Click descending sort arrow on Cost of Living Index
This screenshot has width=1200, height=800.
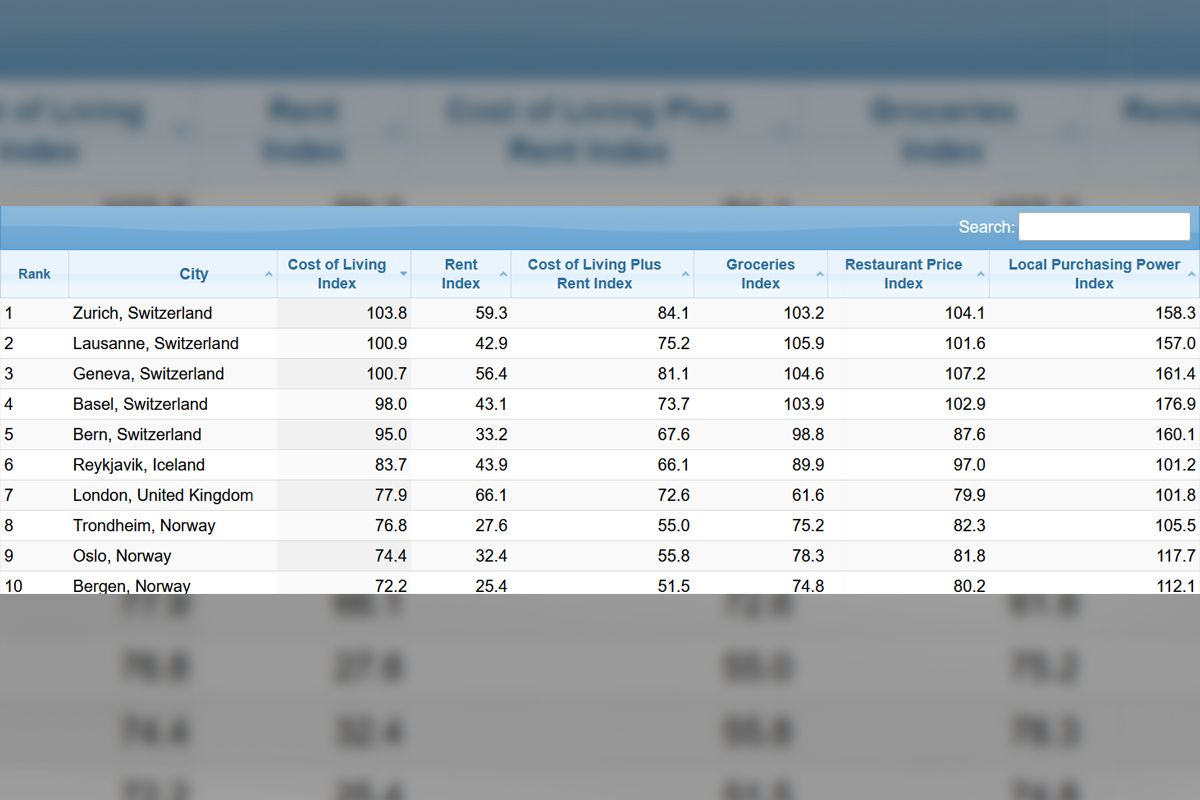click(x=403, y=274)
